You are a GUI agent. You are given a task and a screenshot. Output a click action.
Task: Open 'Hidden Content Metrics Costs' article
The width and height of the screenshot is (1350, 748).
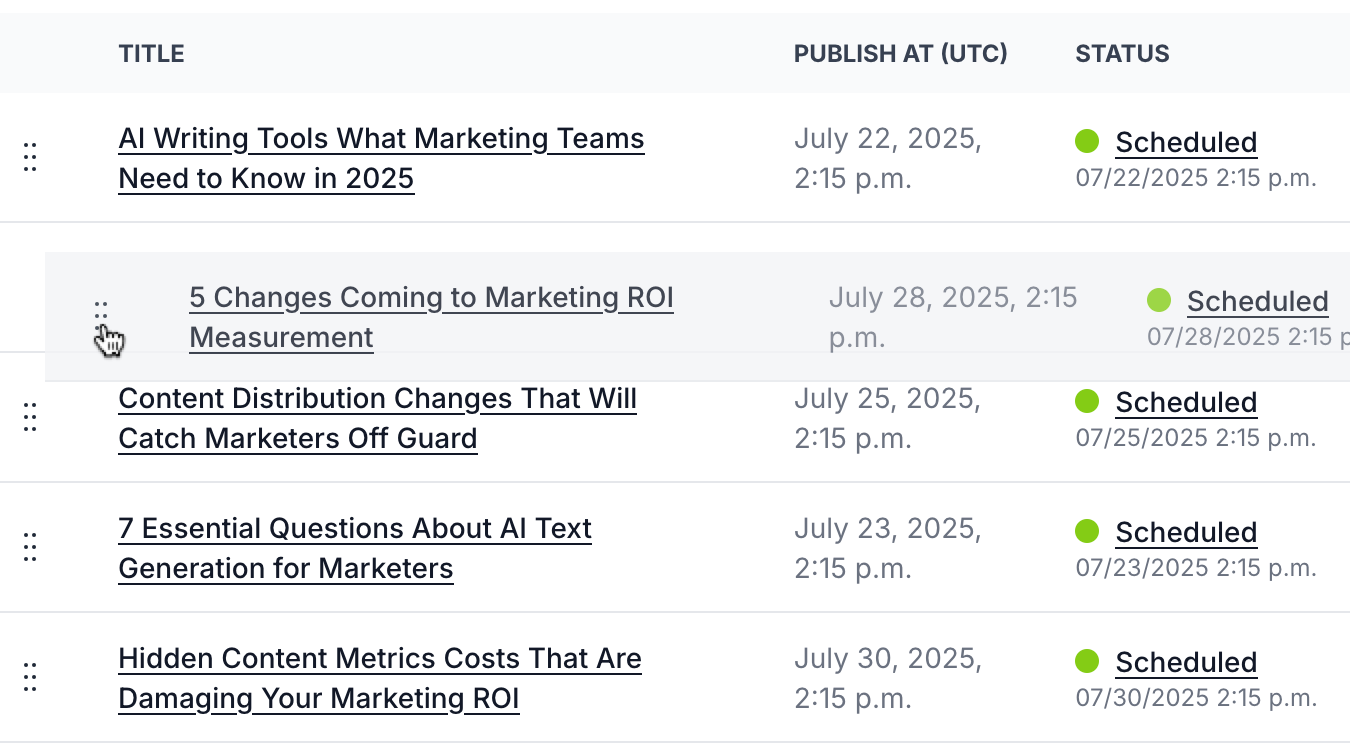coord(380,659)
